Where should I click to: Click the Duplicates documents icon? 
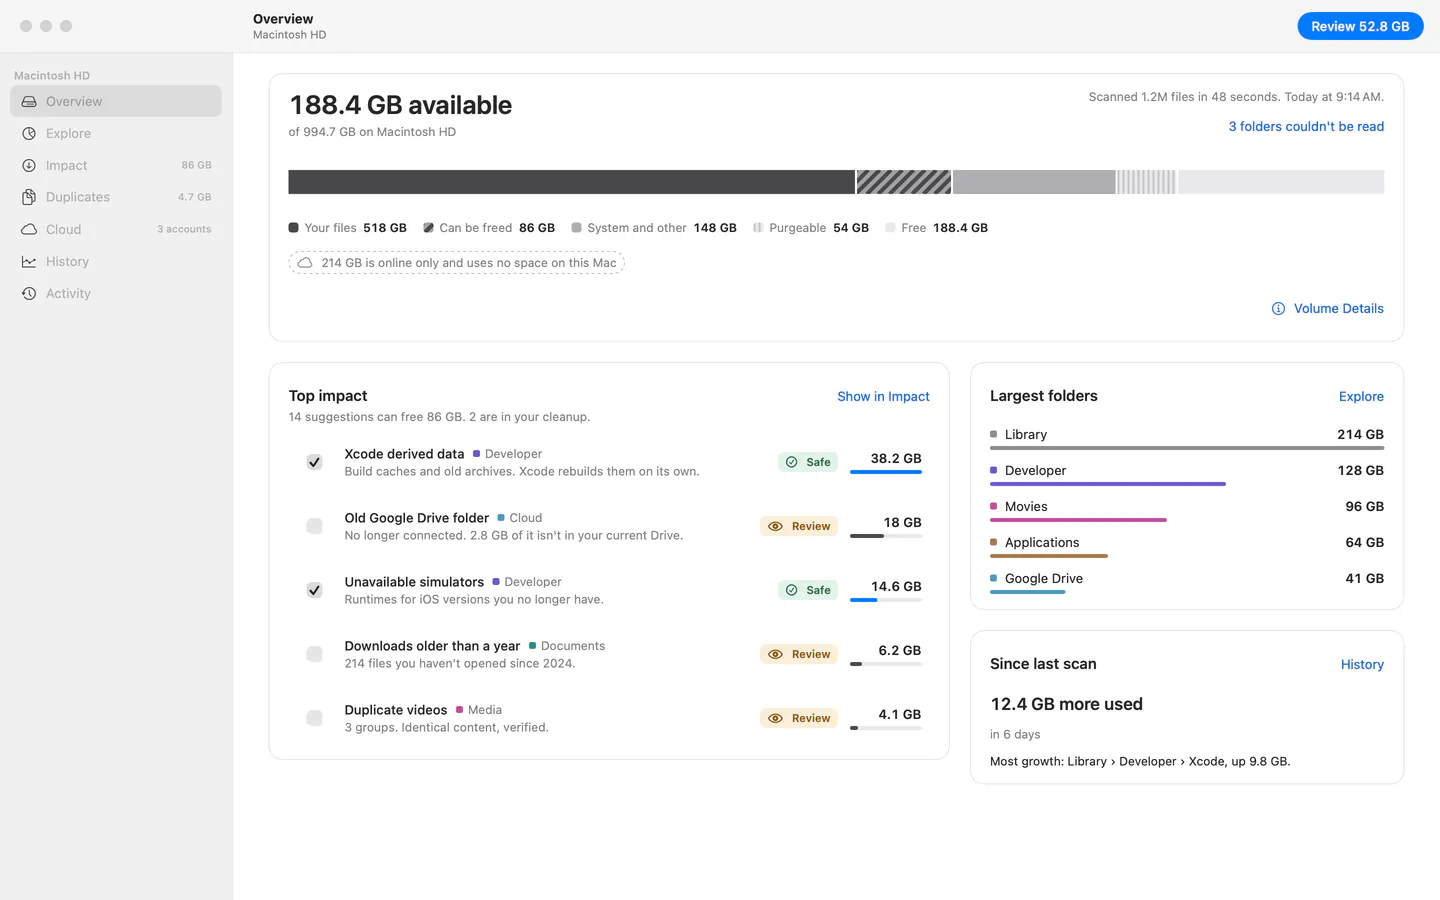pos(29,197)
